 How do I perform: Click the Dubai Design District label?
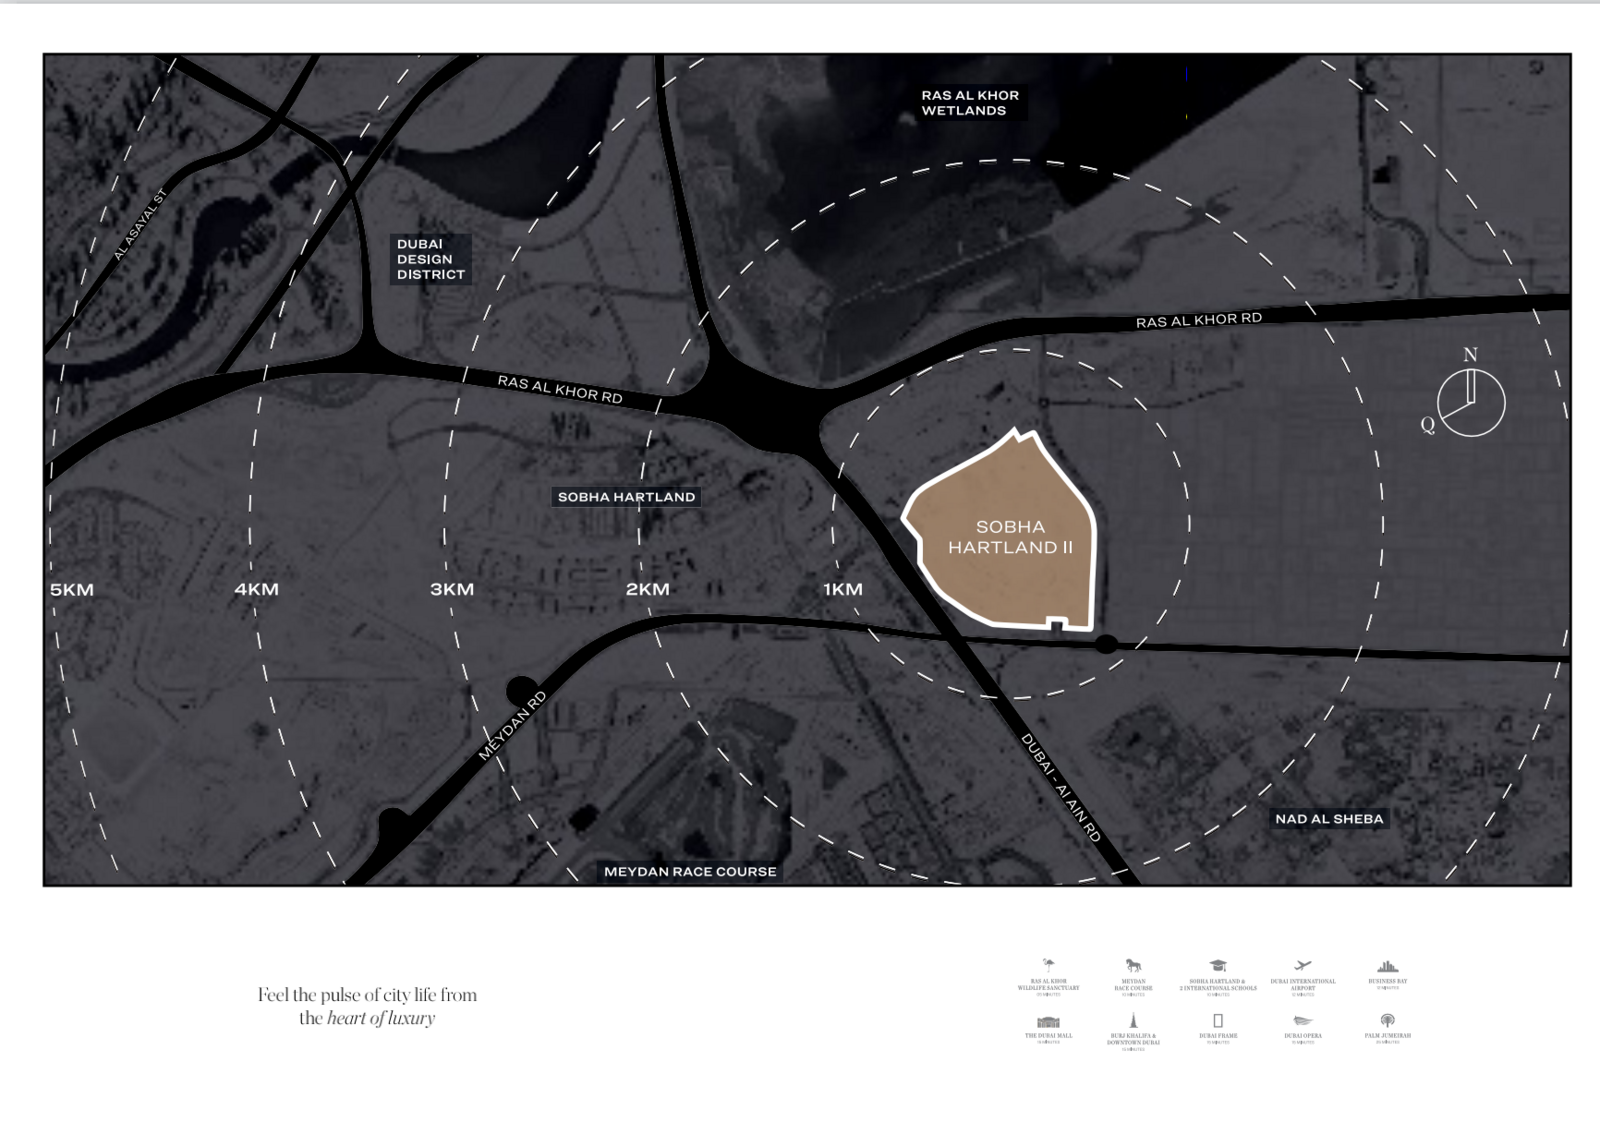(x=430, y=259)
